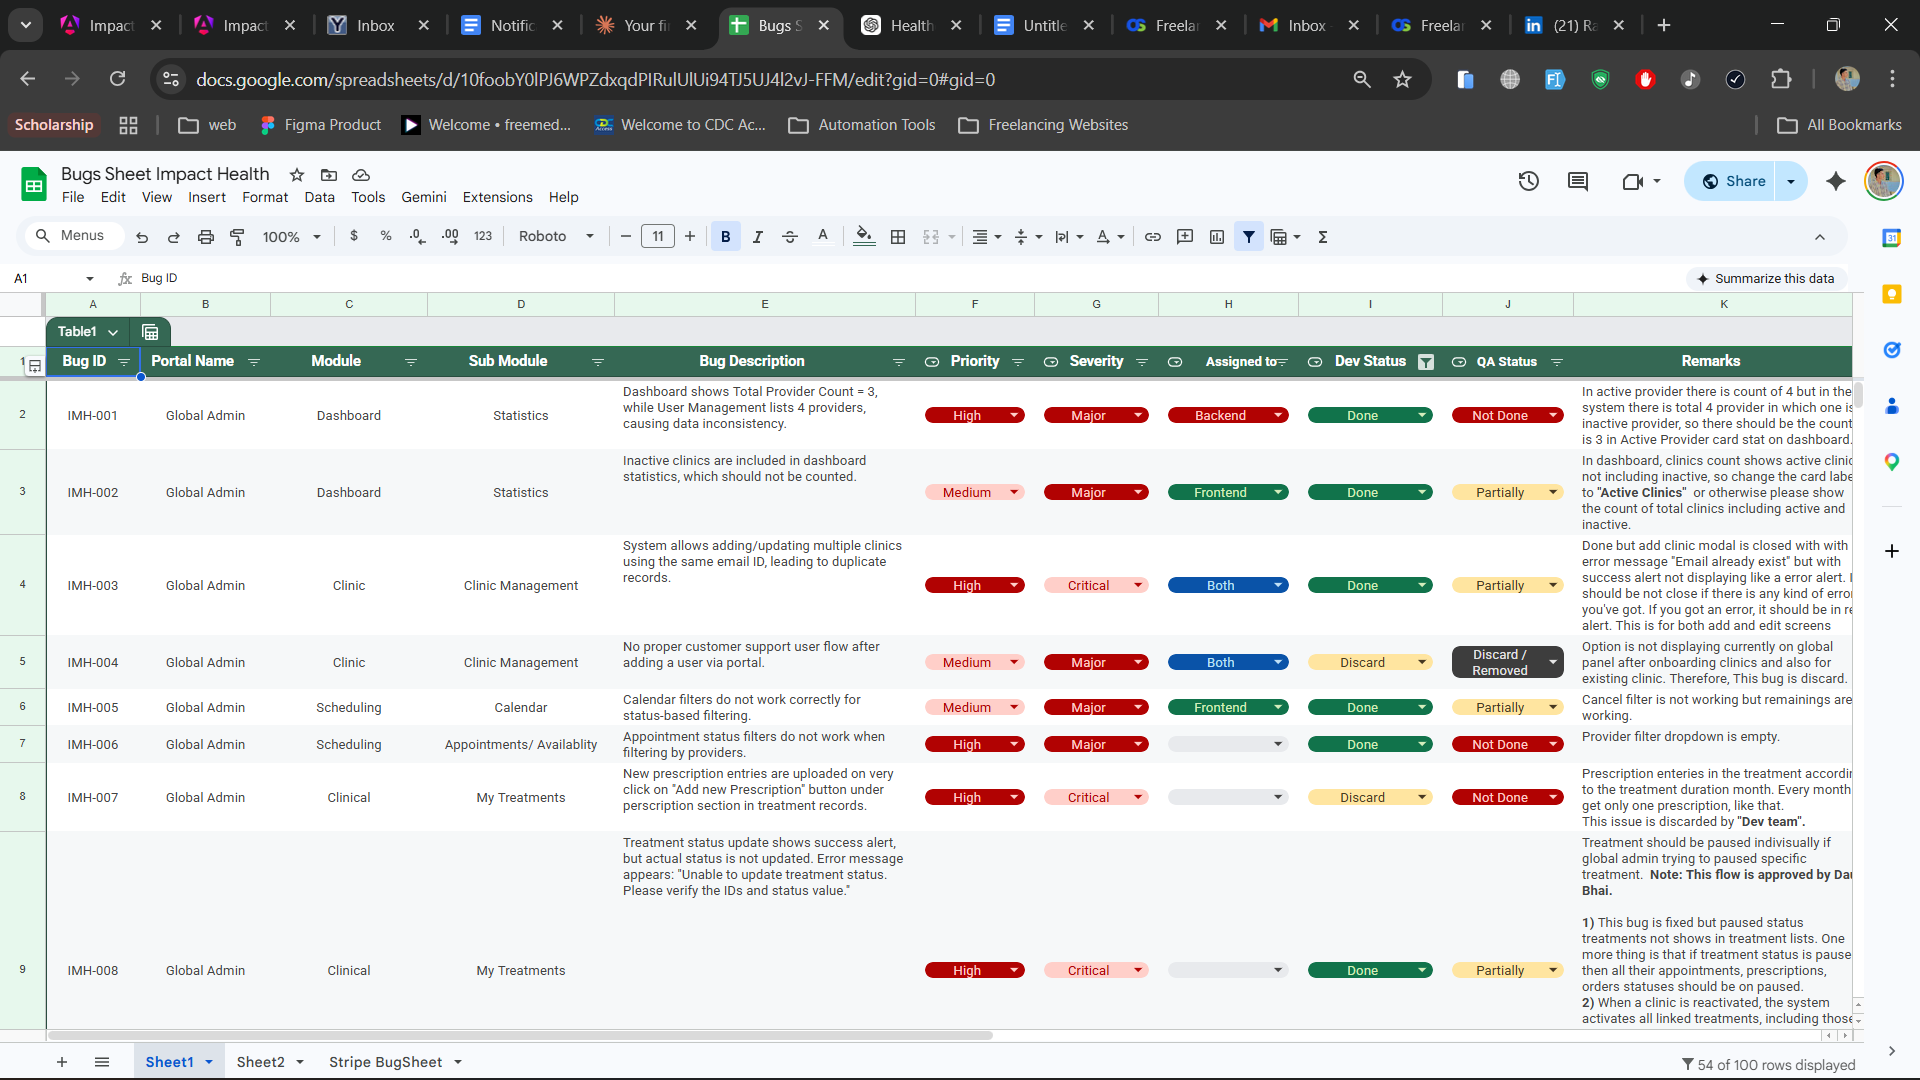Switch to the Stripe BugSheet tab
The height and width of the screenshot is (1080, 1920).
(385, 1062)
